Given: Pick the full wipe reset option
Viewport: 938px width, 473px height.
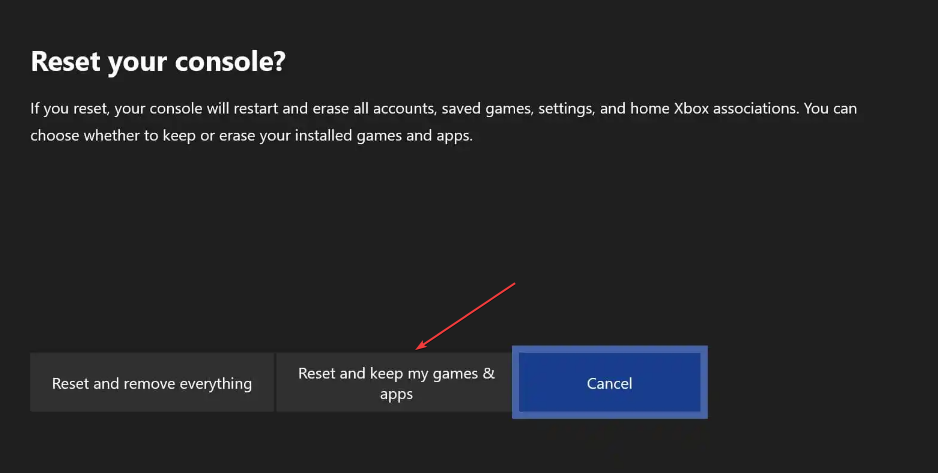Looking at the screenshot, I should (x=152, y=382).
